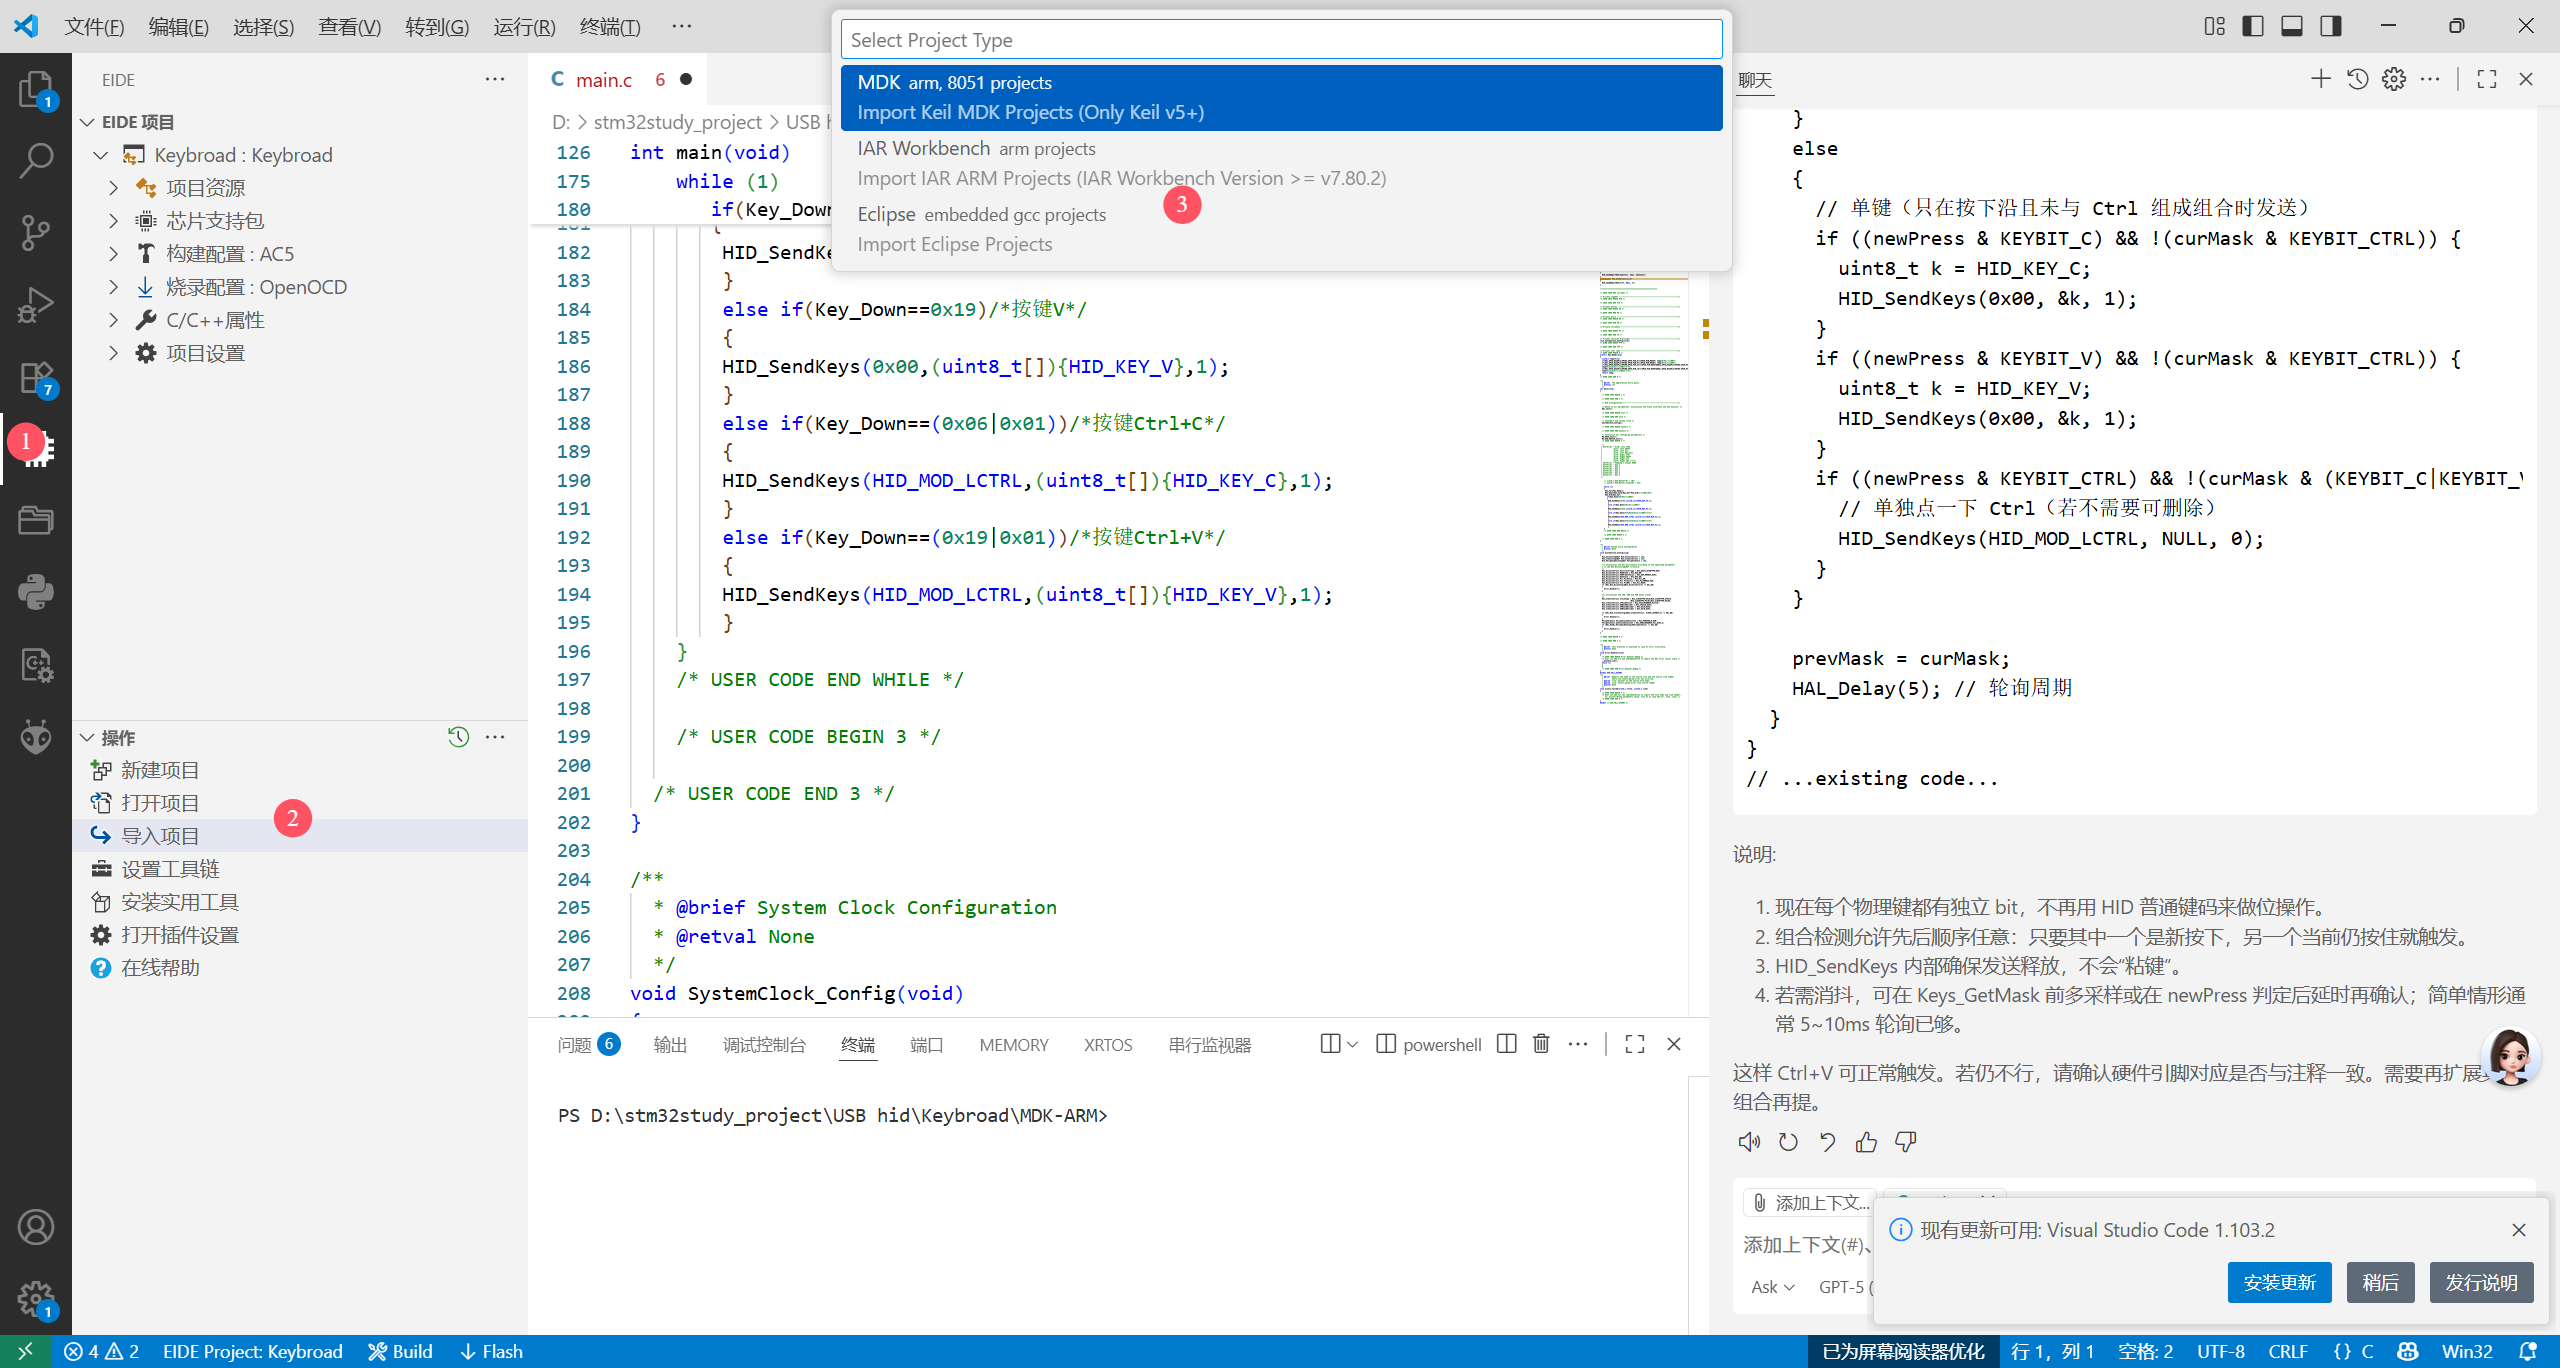Toggle the primary sidebar layout button
The image size is (2560, 1368).
click(x=2253, y=26)
